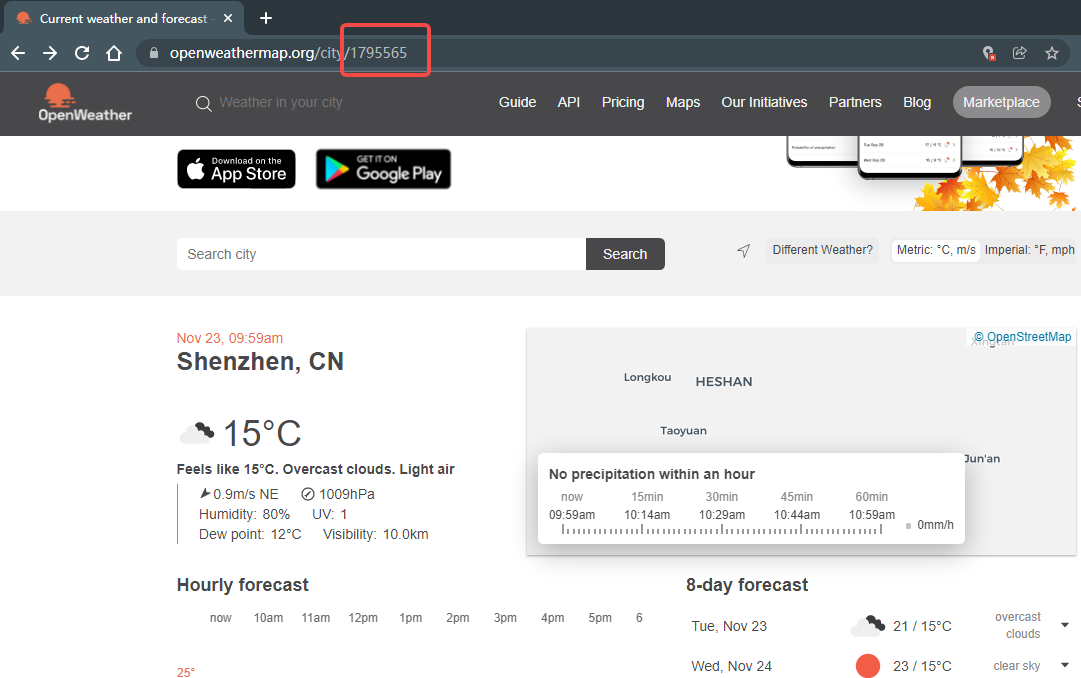Image resolution: width=1081 pixels, height=678 pixels.
Task: Click the Shenzhen, CN heading
Action: point(260,361)
